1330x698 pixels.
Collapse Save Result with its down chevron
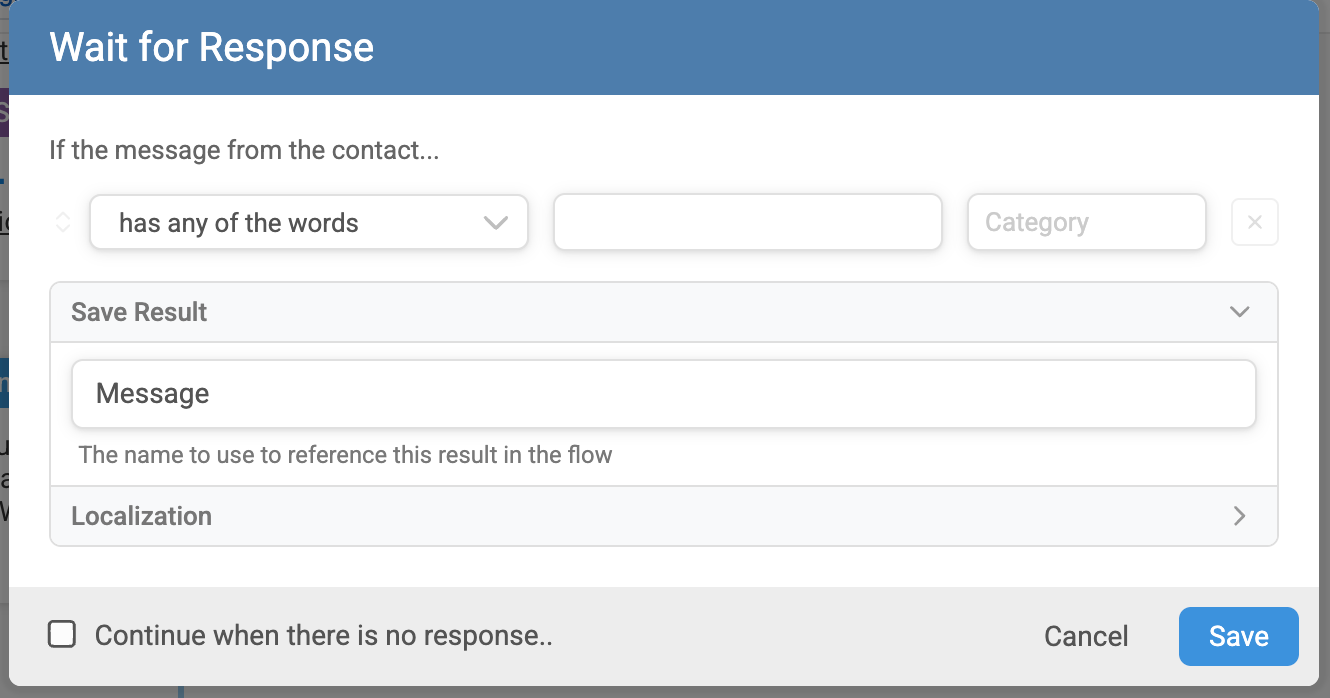point(1240,312)
